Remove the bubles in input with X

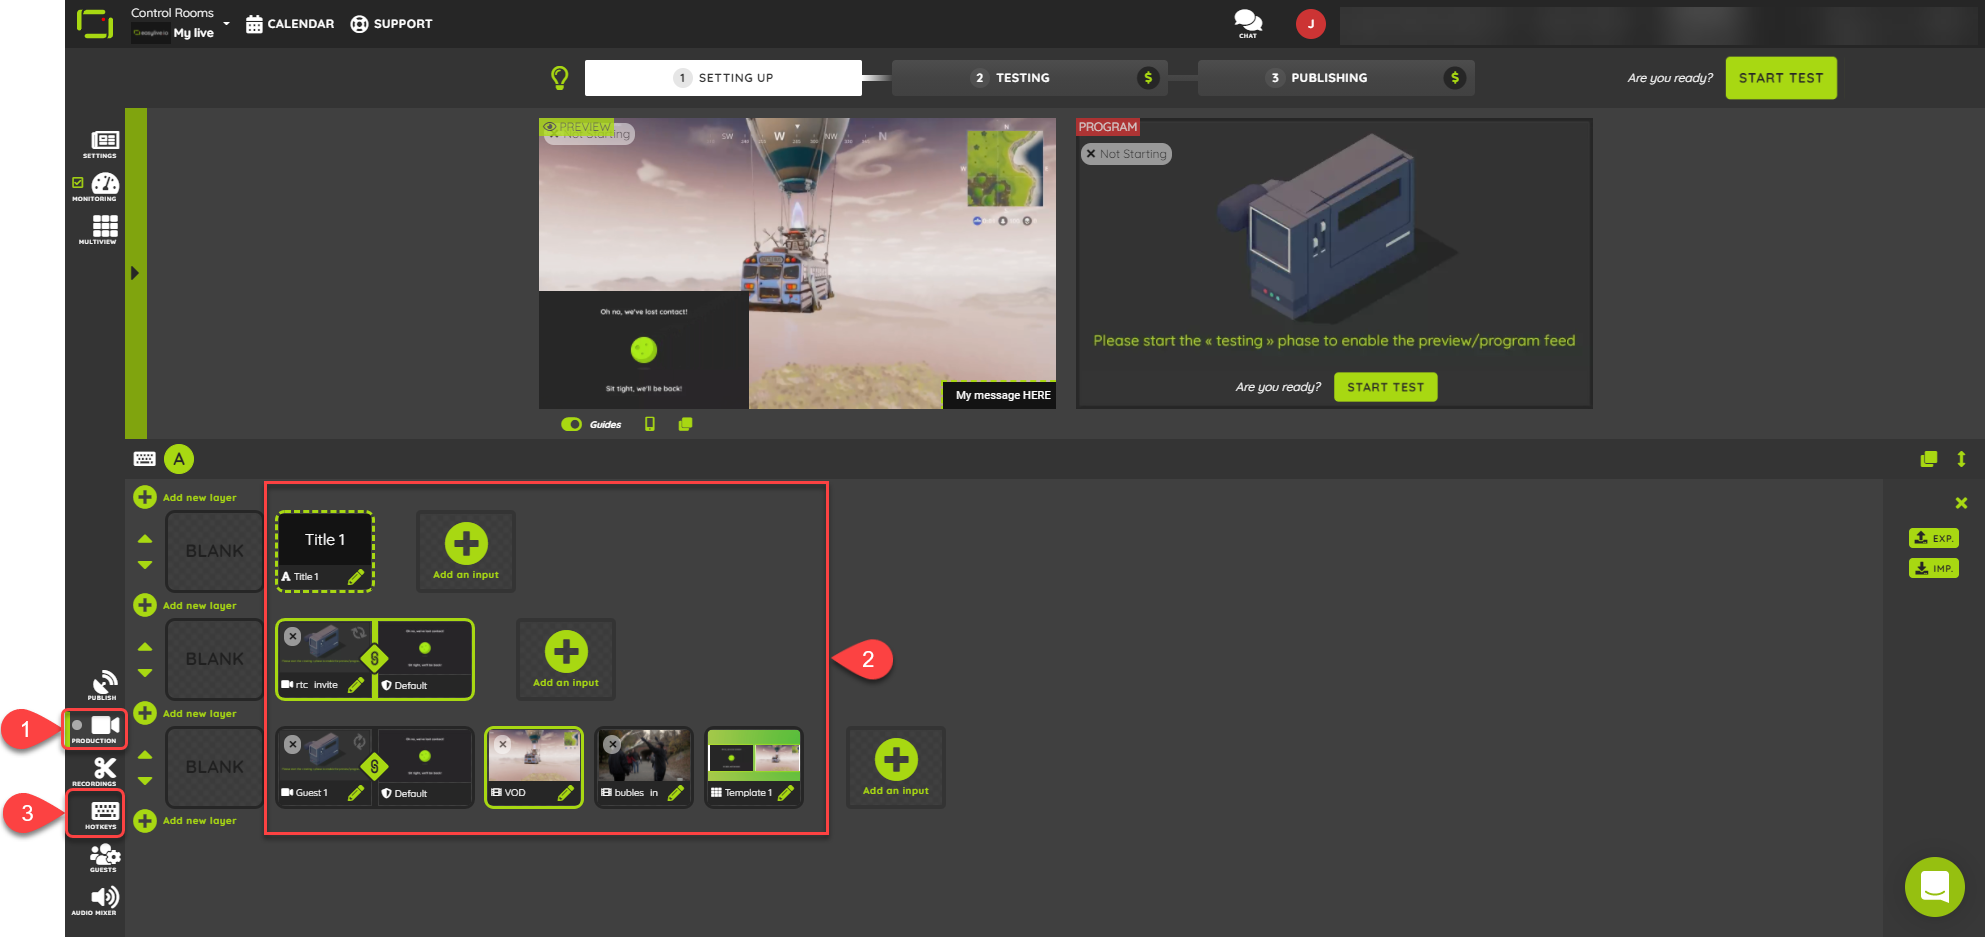[613, 744]
